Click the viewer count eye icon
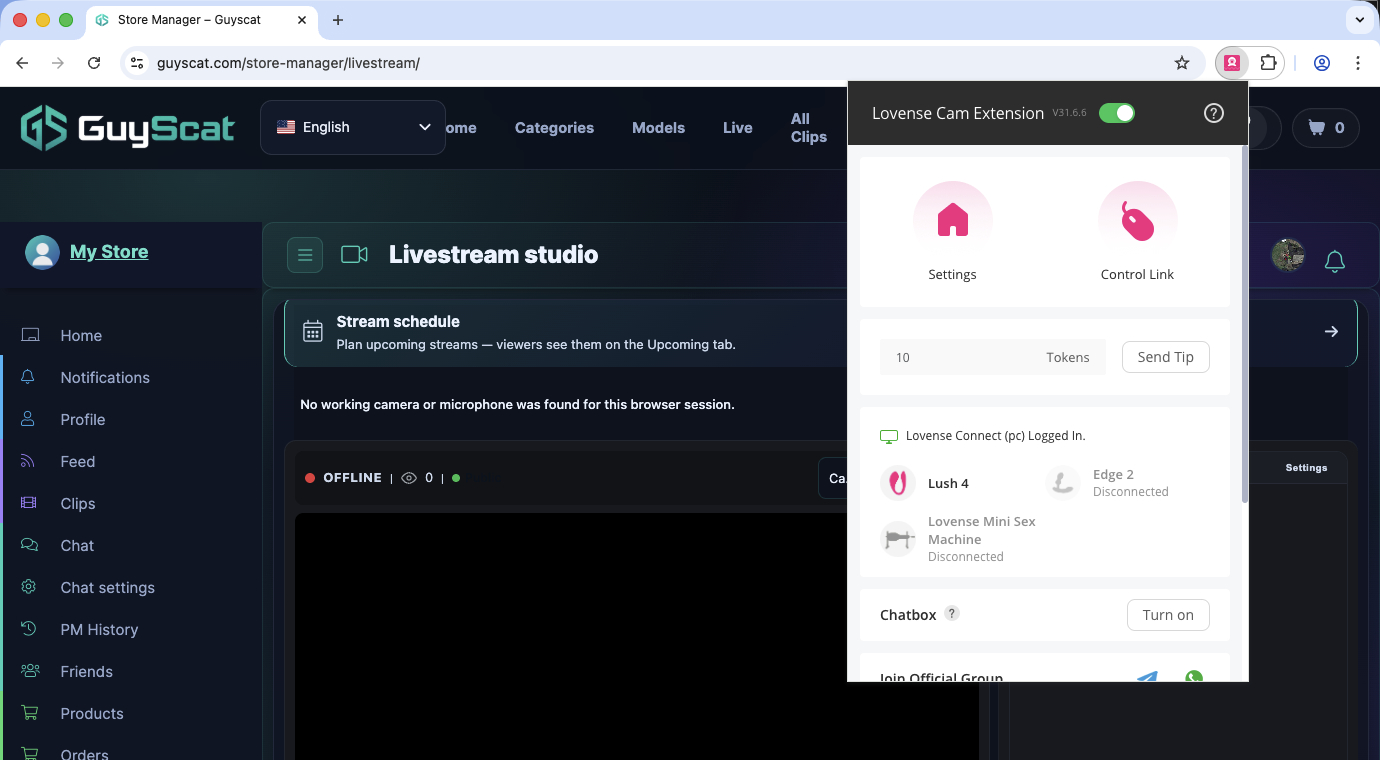This screenshot has height=760, width=1380. (x=408, y=478)
